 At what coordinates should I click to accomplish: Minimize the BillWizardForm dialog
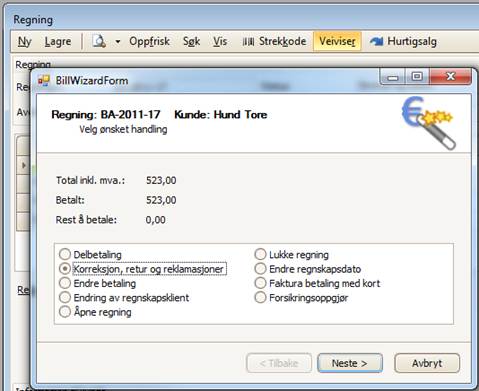click(393, 77)
